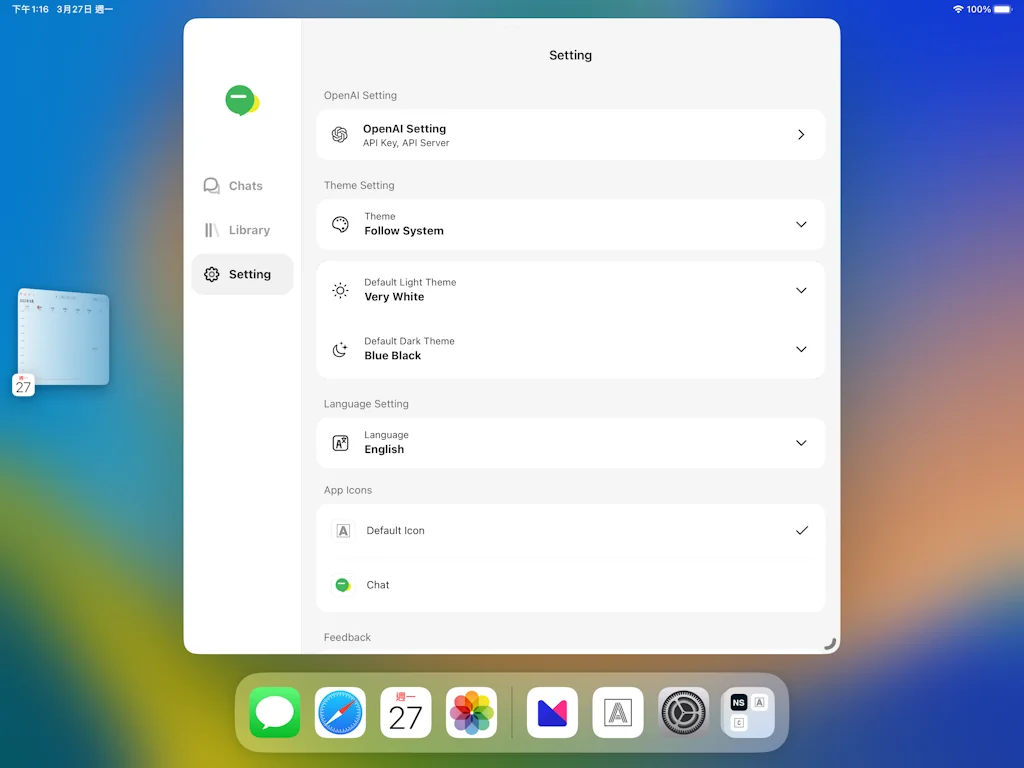Image resolution: width=1024 pixels, height=768 pixels.
Task: Tap the green app avatar atop the sidebar
Action: point(242,100)
